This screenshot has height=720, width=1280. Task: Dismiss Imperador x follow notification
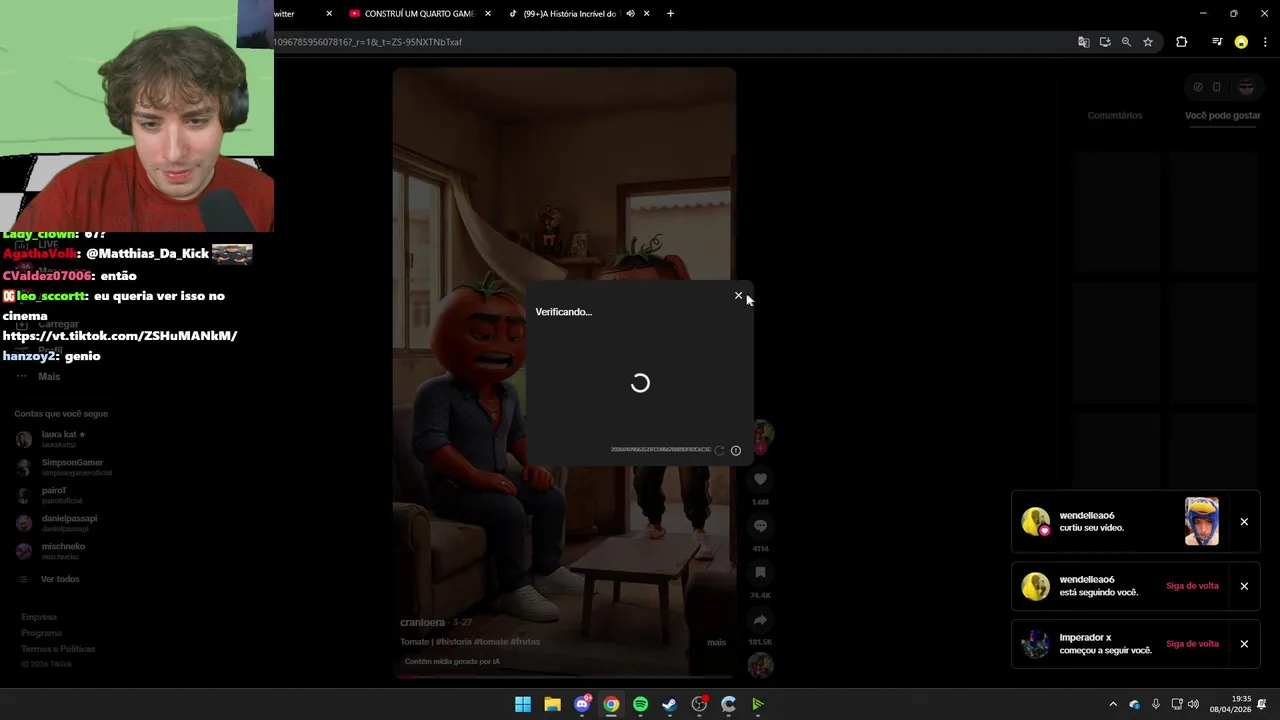coord(1244,644)
